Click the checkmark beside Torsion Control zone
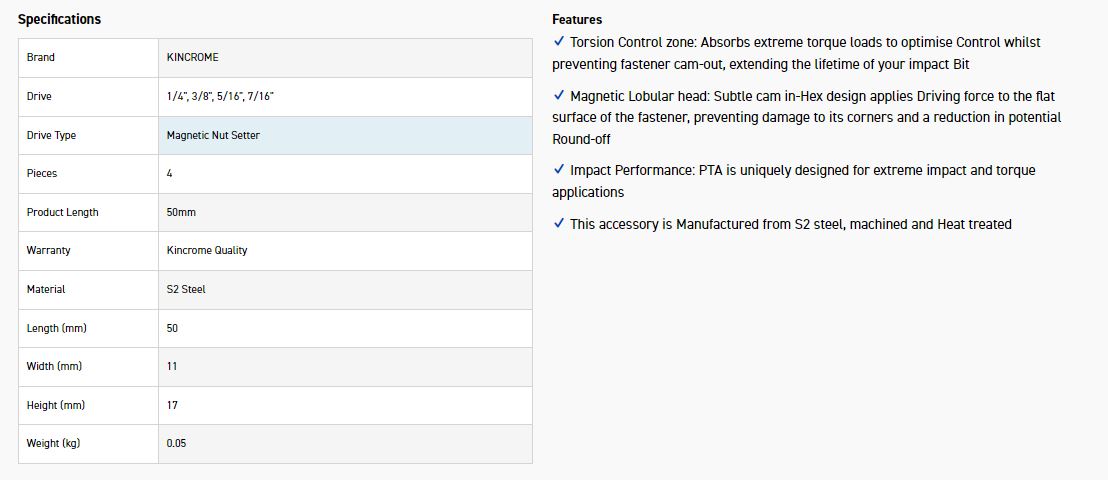The height and width of the screenshot is (480, 1108). click(x=558, y=42)
